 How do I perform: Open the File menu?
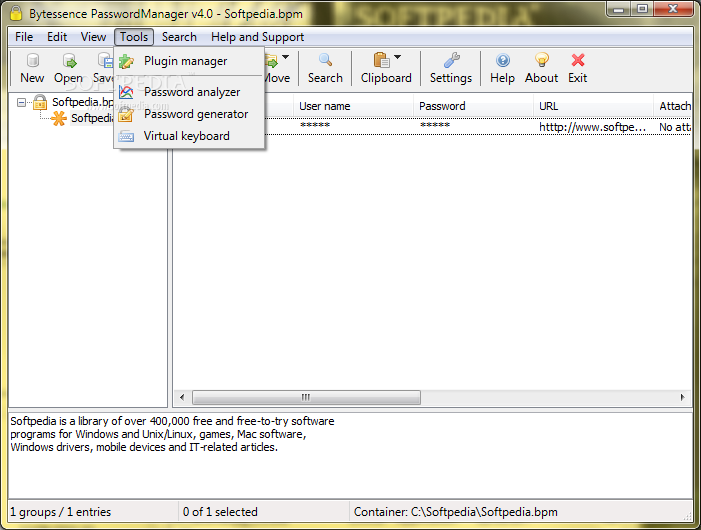pos(24,37)
